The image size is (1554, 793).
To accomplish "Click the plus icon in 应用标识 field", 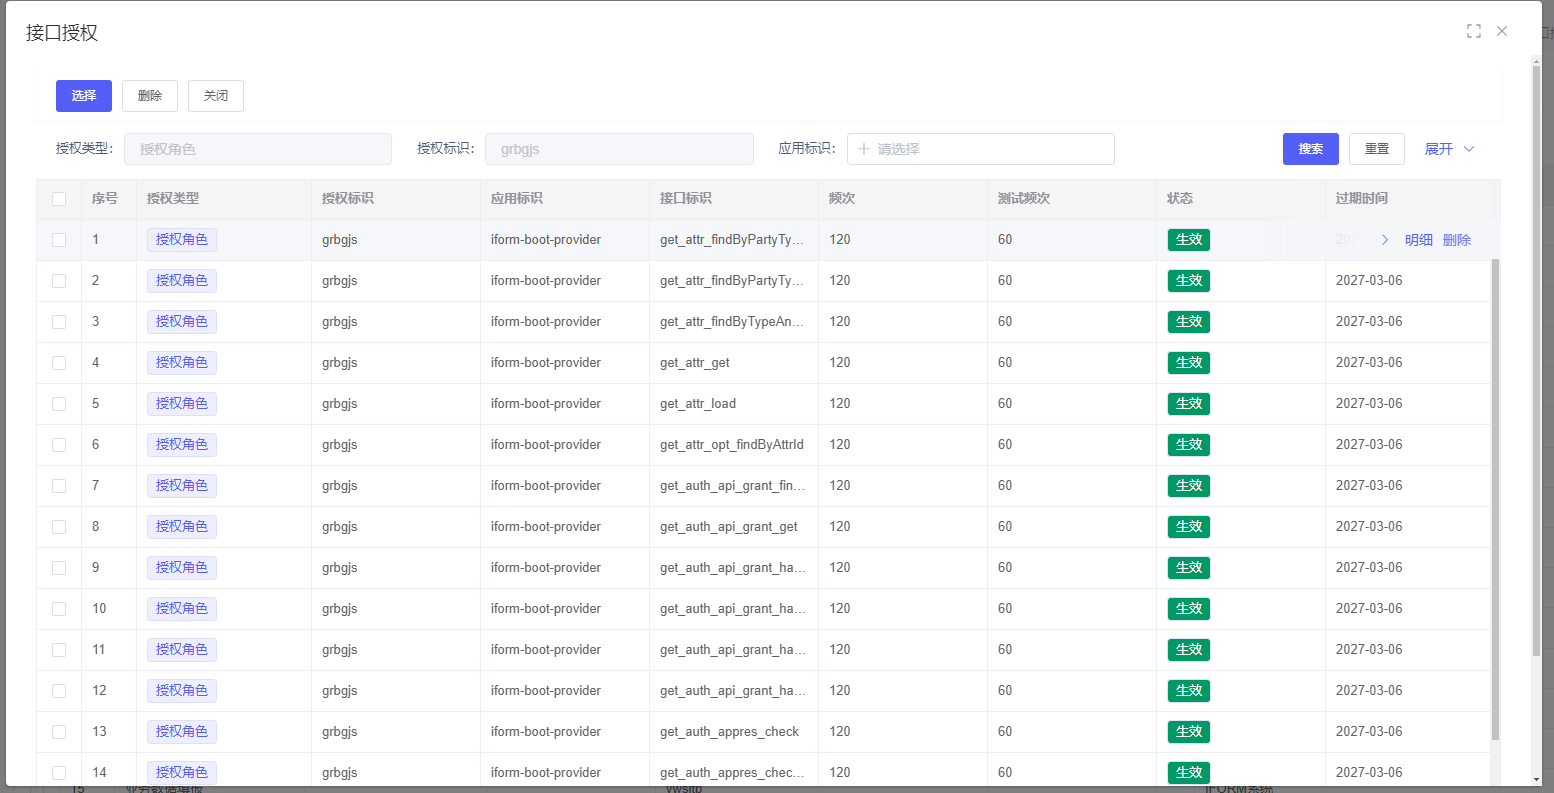I will pos(864,149).
